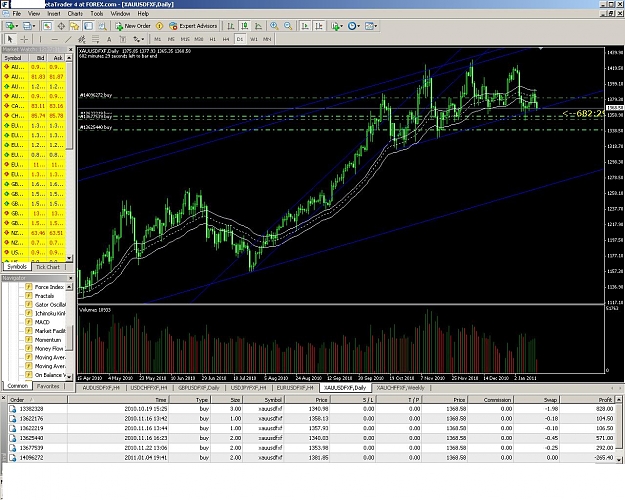Open the Tools menu

pos(96,14)
